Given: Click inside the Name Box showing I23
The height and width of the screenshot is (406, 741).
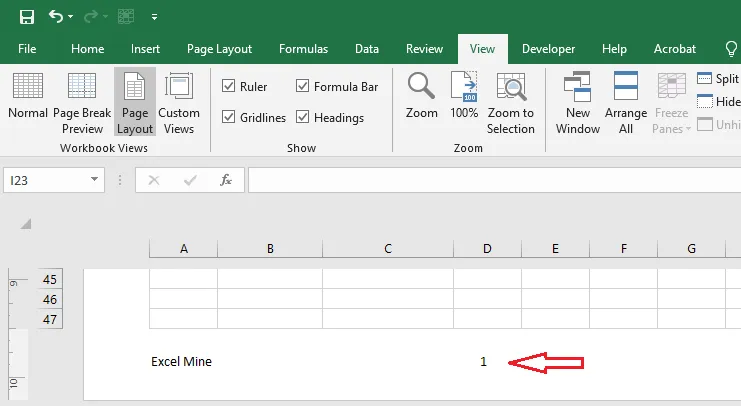Looking at the screenshot, I should pyautogui.click(x=45, y=180).
